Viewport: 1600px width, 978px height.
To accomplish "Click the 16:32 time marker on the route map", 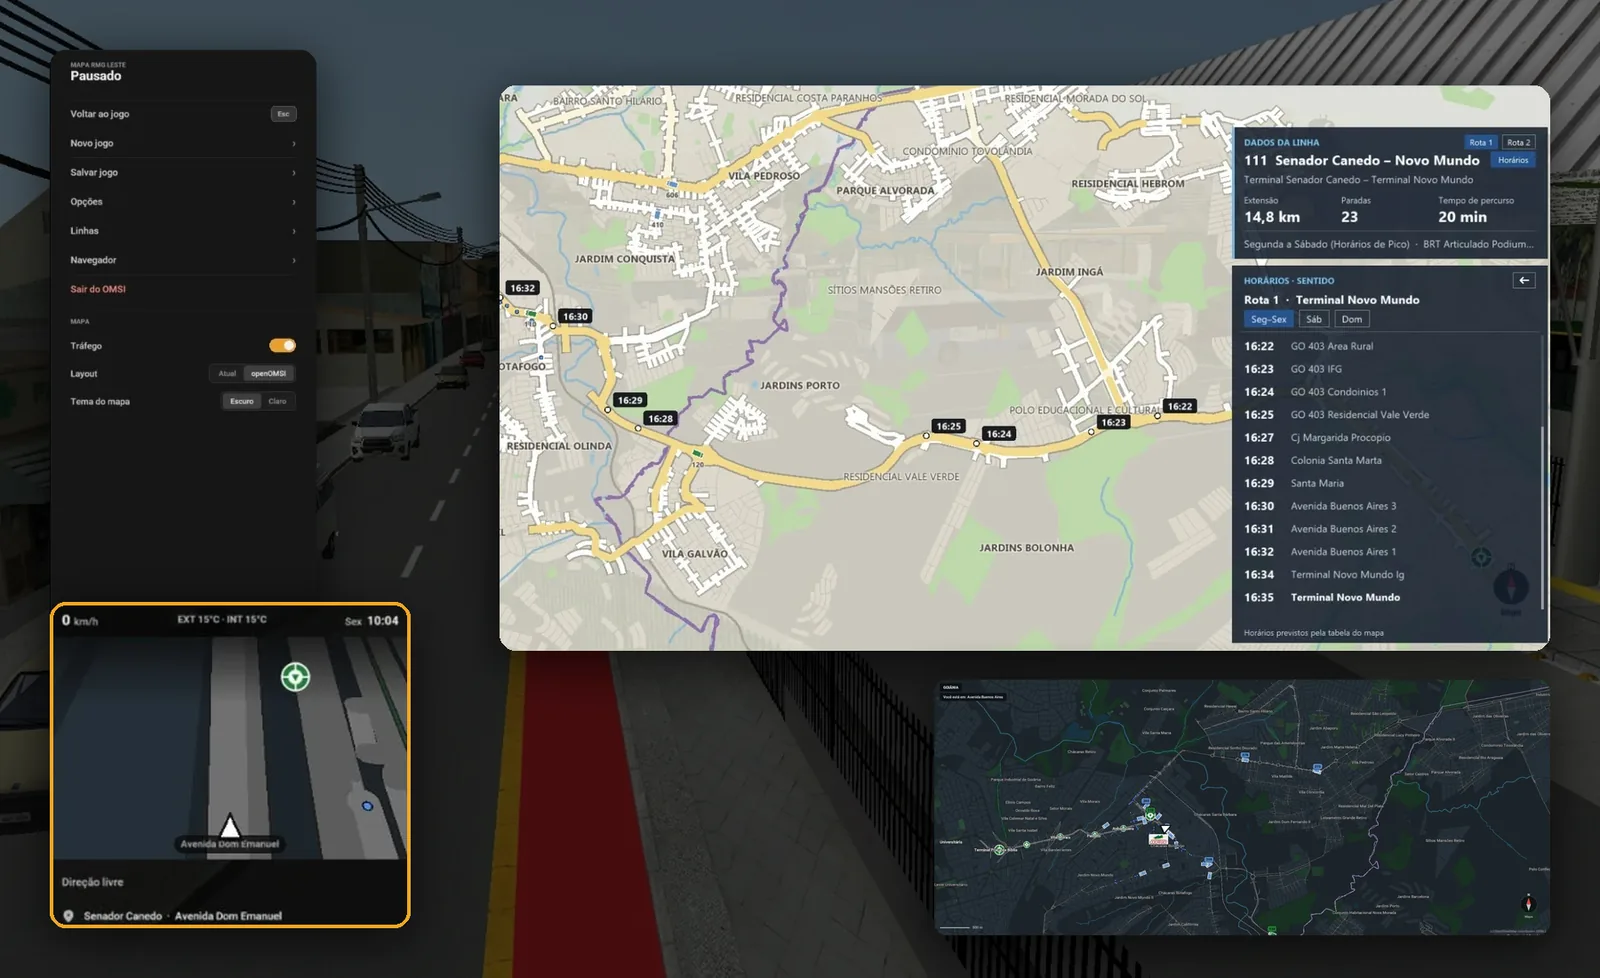I will pos(523,288).
